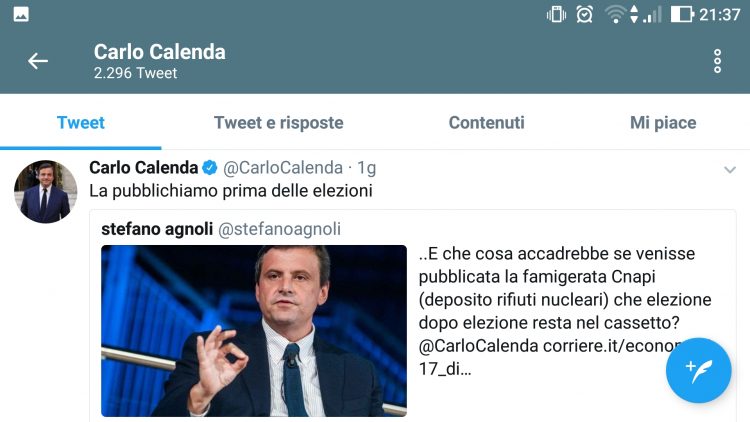Tap the alarm clock status icon
750x422 pixels.
pyautogui.click(x=584, y=14)
